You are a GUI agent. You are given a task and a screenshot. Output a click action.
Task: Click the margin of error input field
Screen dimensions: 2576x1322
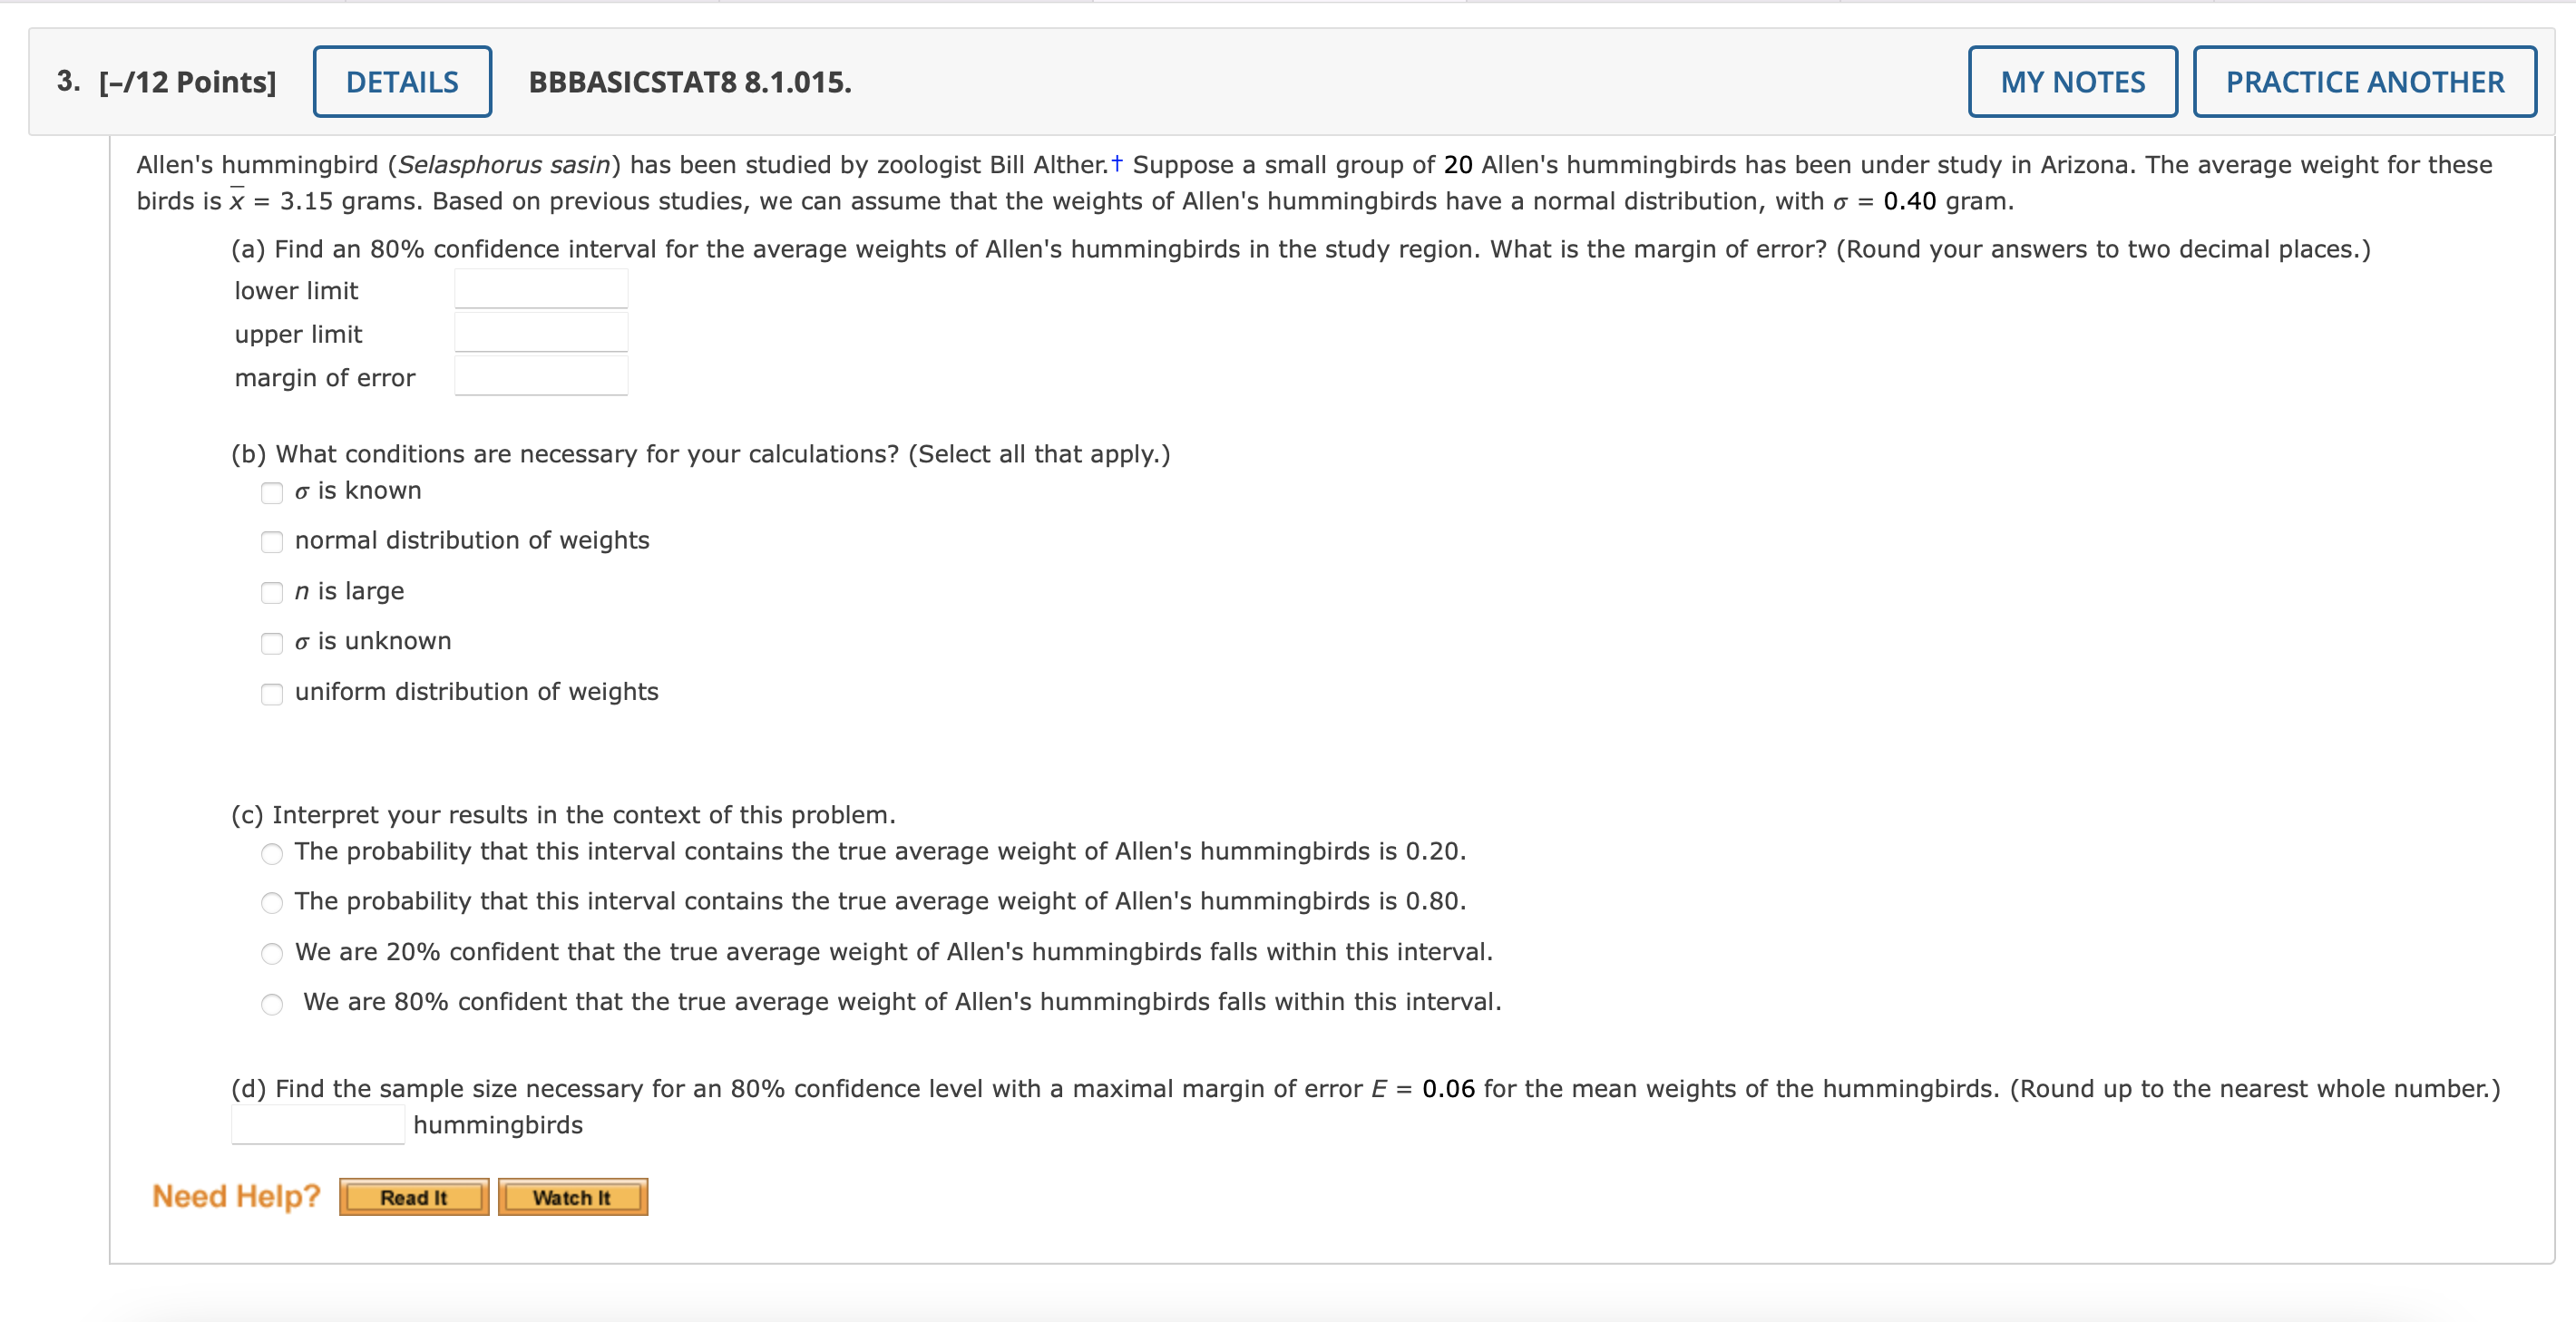click(x=541, y=375)
